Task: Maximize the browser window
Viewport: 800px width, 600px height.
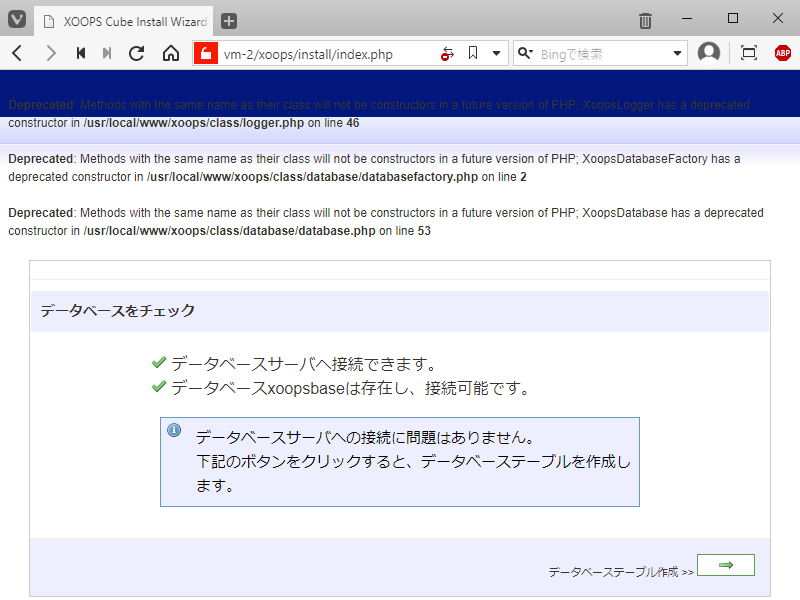Action: point(733,18)
